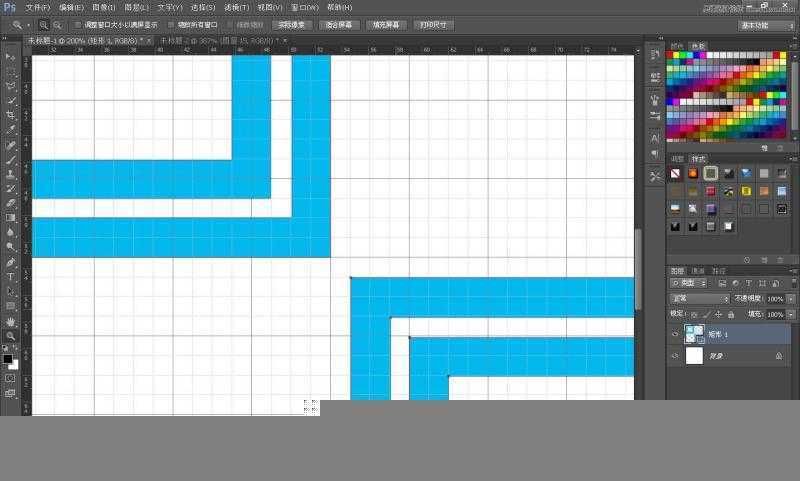Hide the 背景 layer eye
The width and height of the screenshot is (800, 481).
[675, 356]
